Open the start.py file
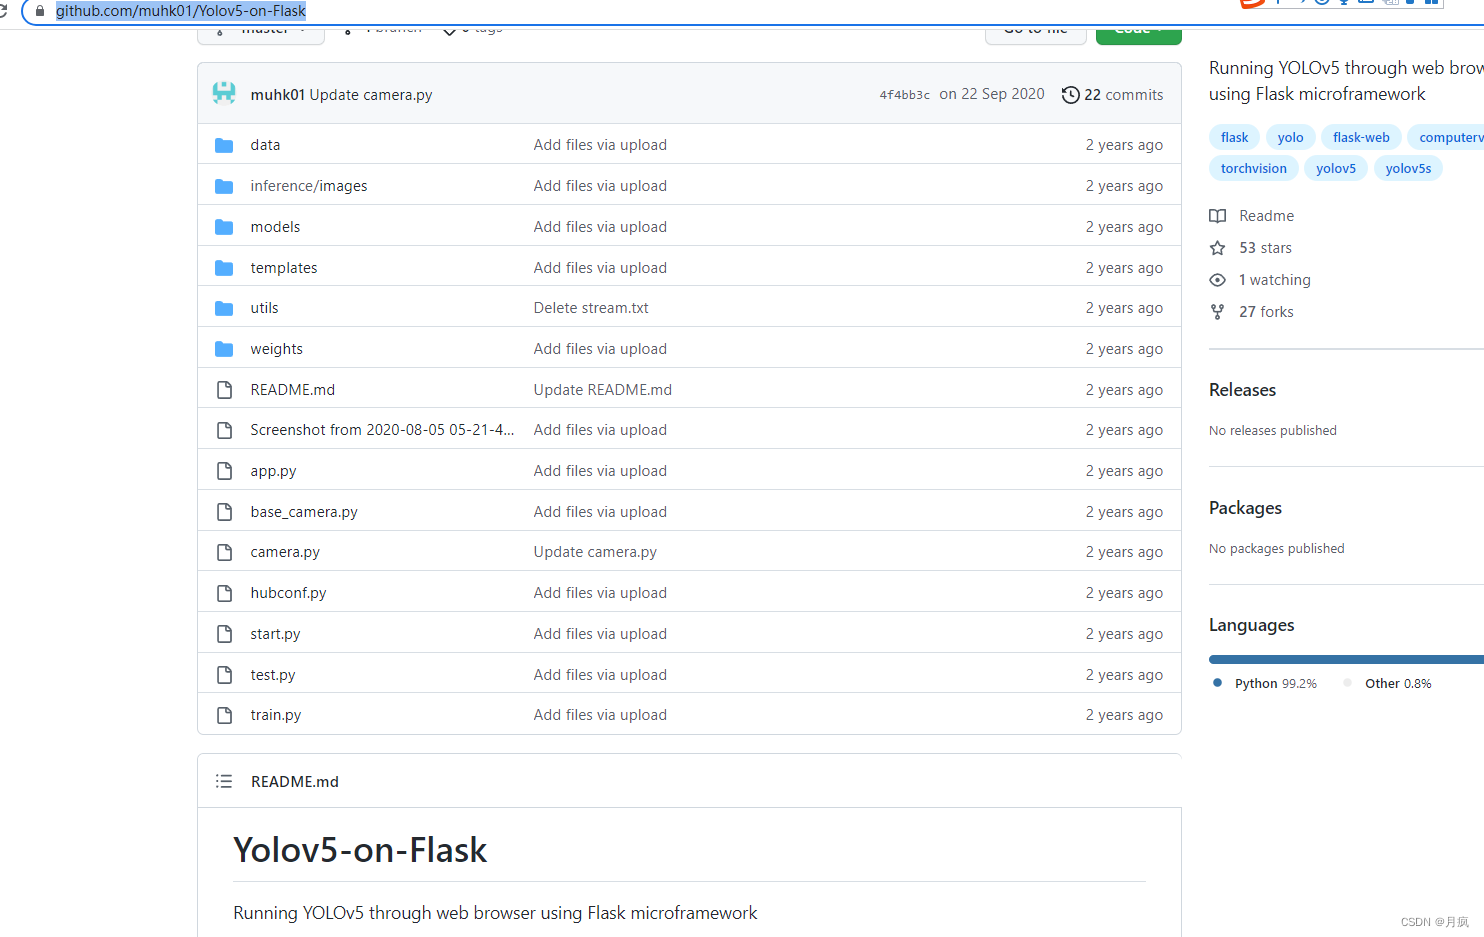The width and height of the screenshot is (1484, 937). point(275,634)
